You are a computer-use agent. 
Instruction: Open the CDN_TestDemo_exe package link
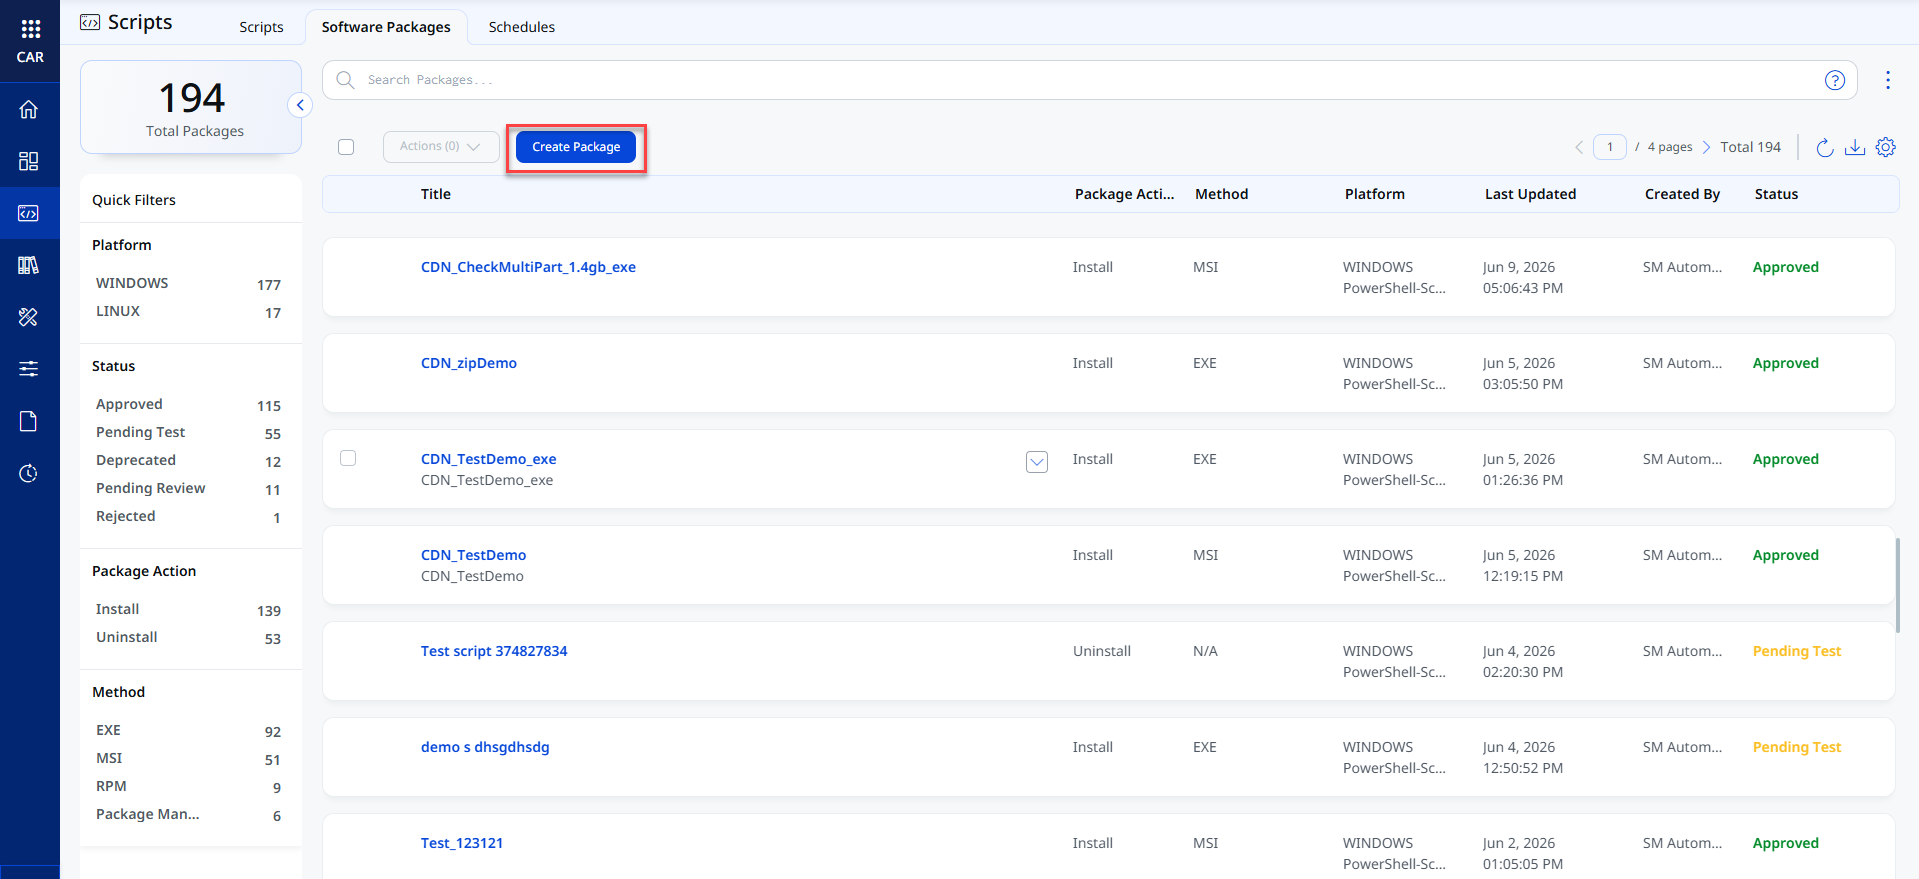(x=489, y=459)
